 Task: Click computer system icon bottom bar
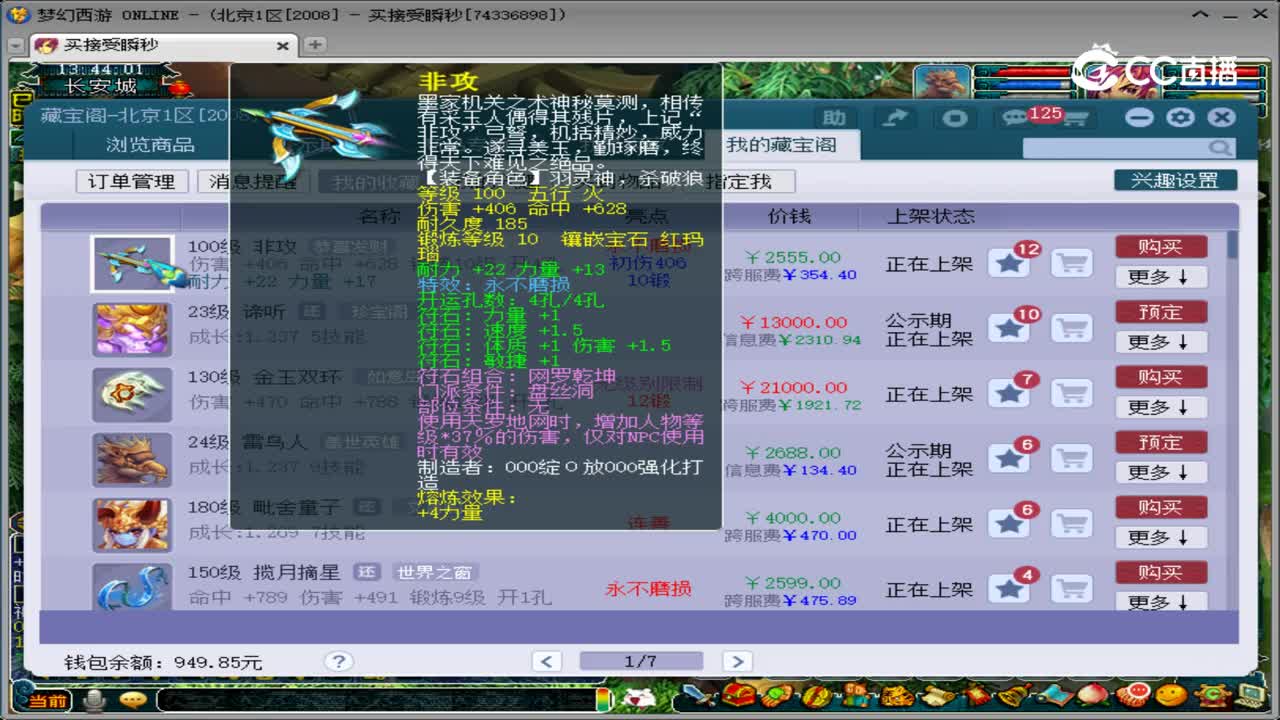1251,696
